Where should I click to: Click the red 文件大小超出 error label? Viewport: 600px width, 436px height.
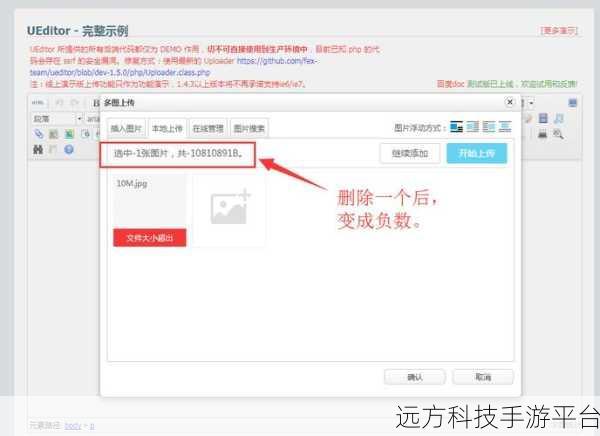(150, 238)
